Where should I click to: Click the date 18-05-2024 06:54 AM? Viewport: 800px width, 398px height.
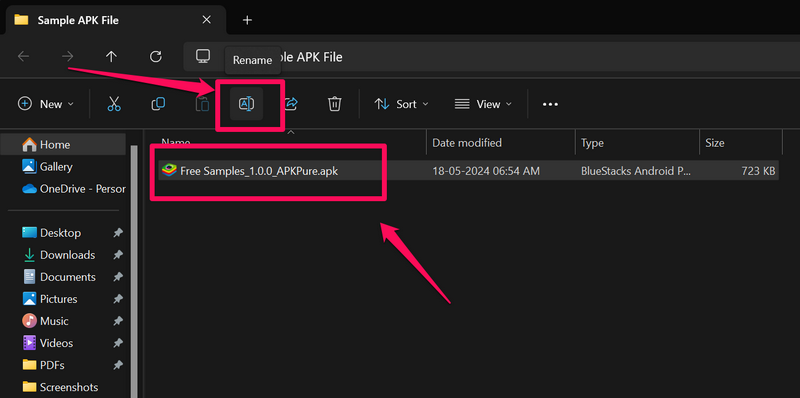coord(486,171)
